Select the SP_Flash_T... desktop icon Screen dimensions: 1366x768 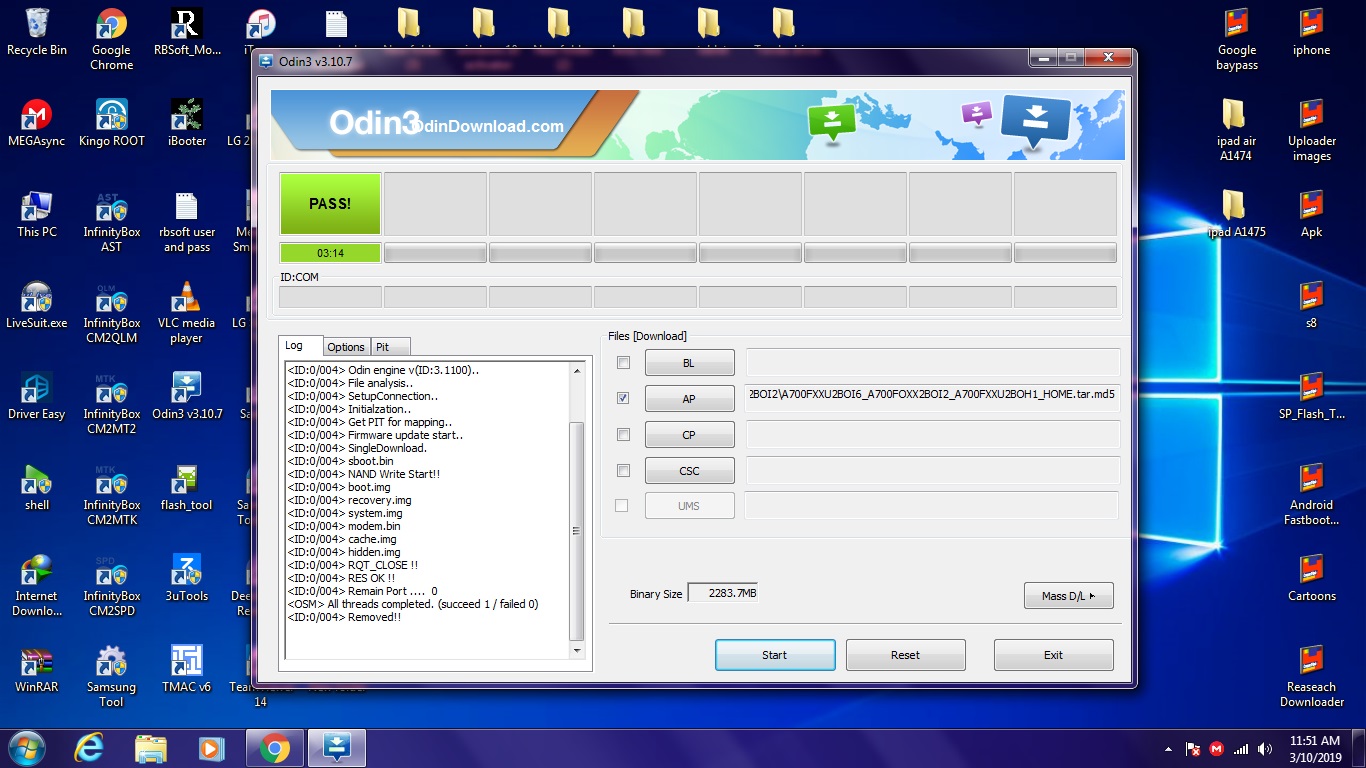1312,396
